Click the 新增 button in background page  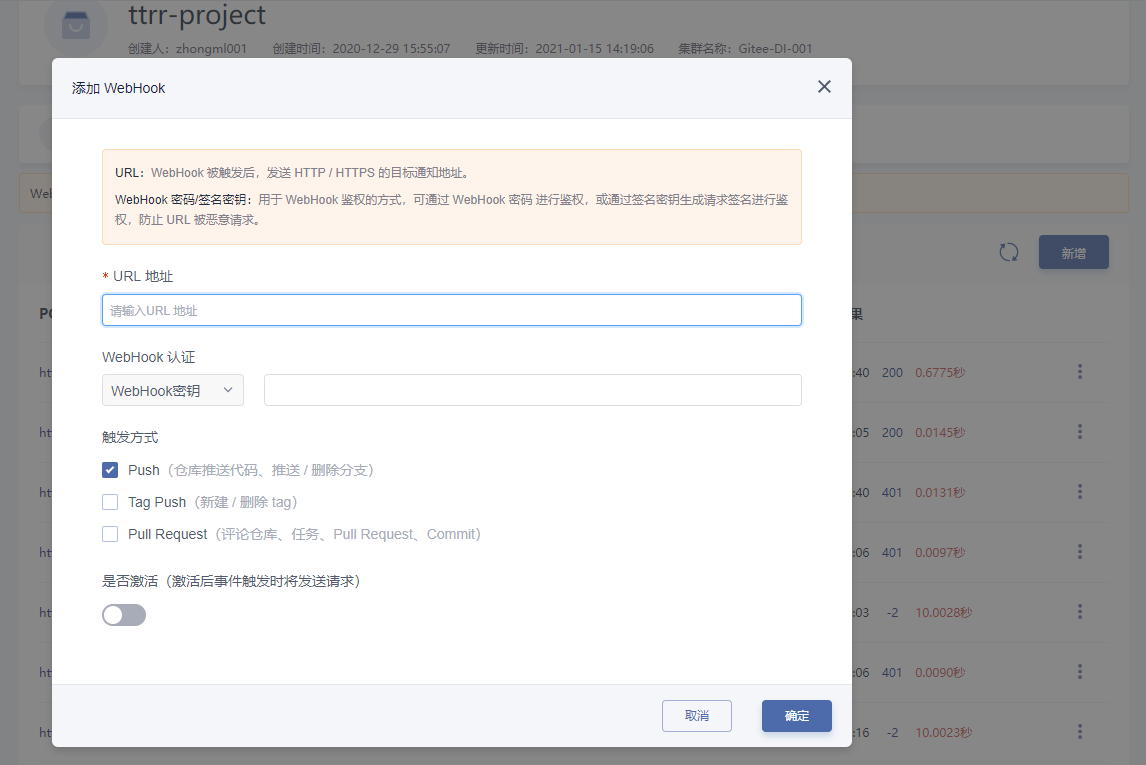1074,252
